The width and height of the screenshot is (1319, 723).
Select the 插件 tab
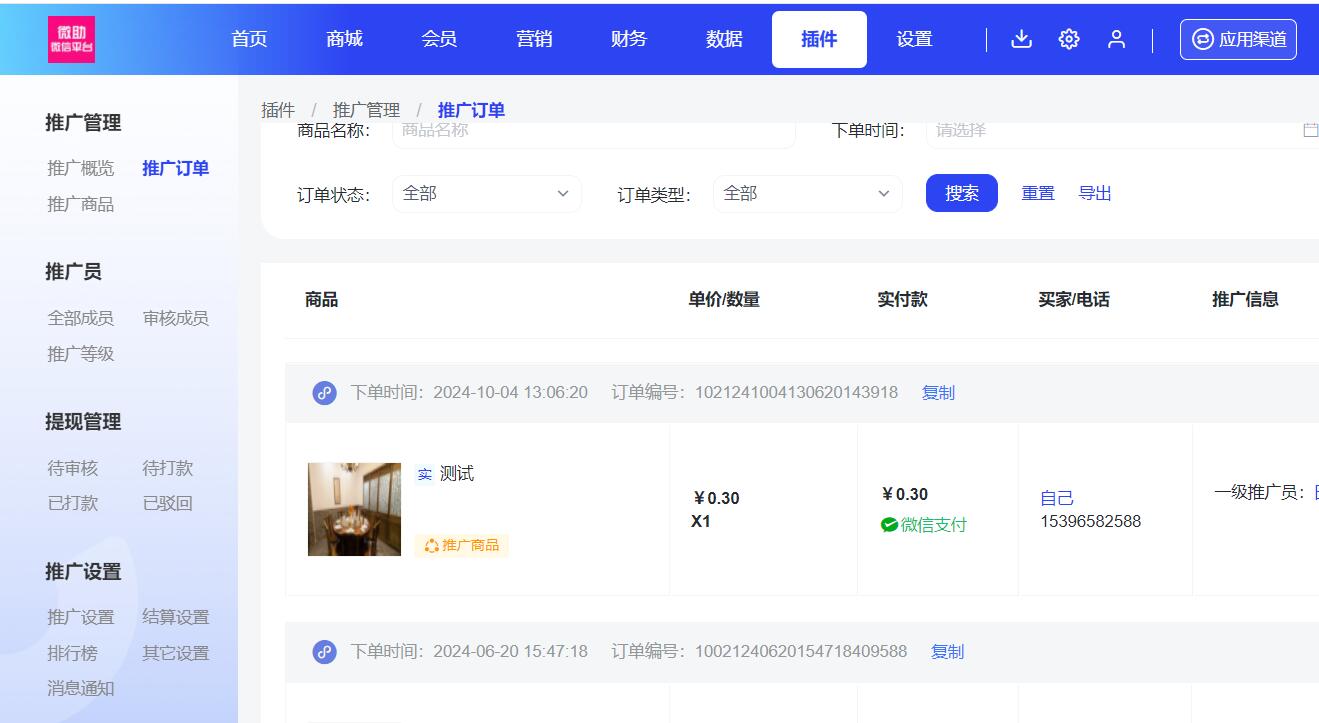tap(819, 39)
